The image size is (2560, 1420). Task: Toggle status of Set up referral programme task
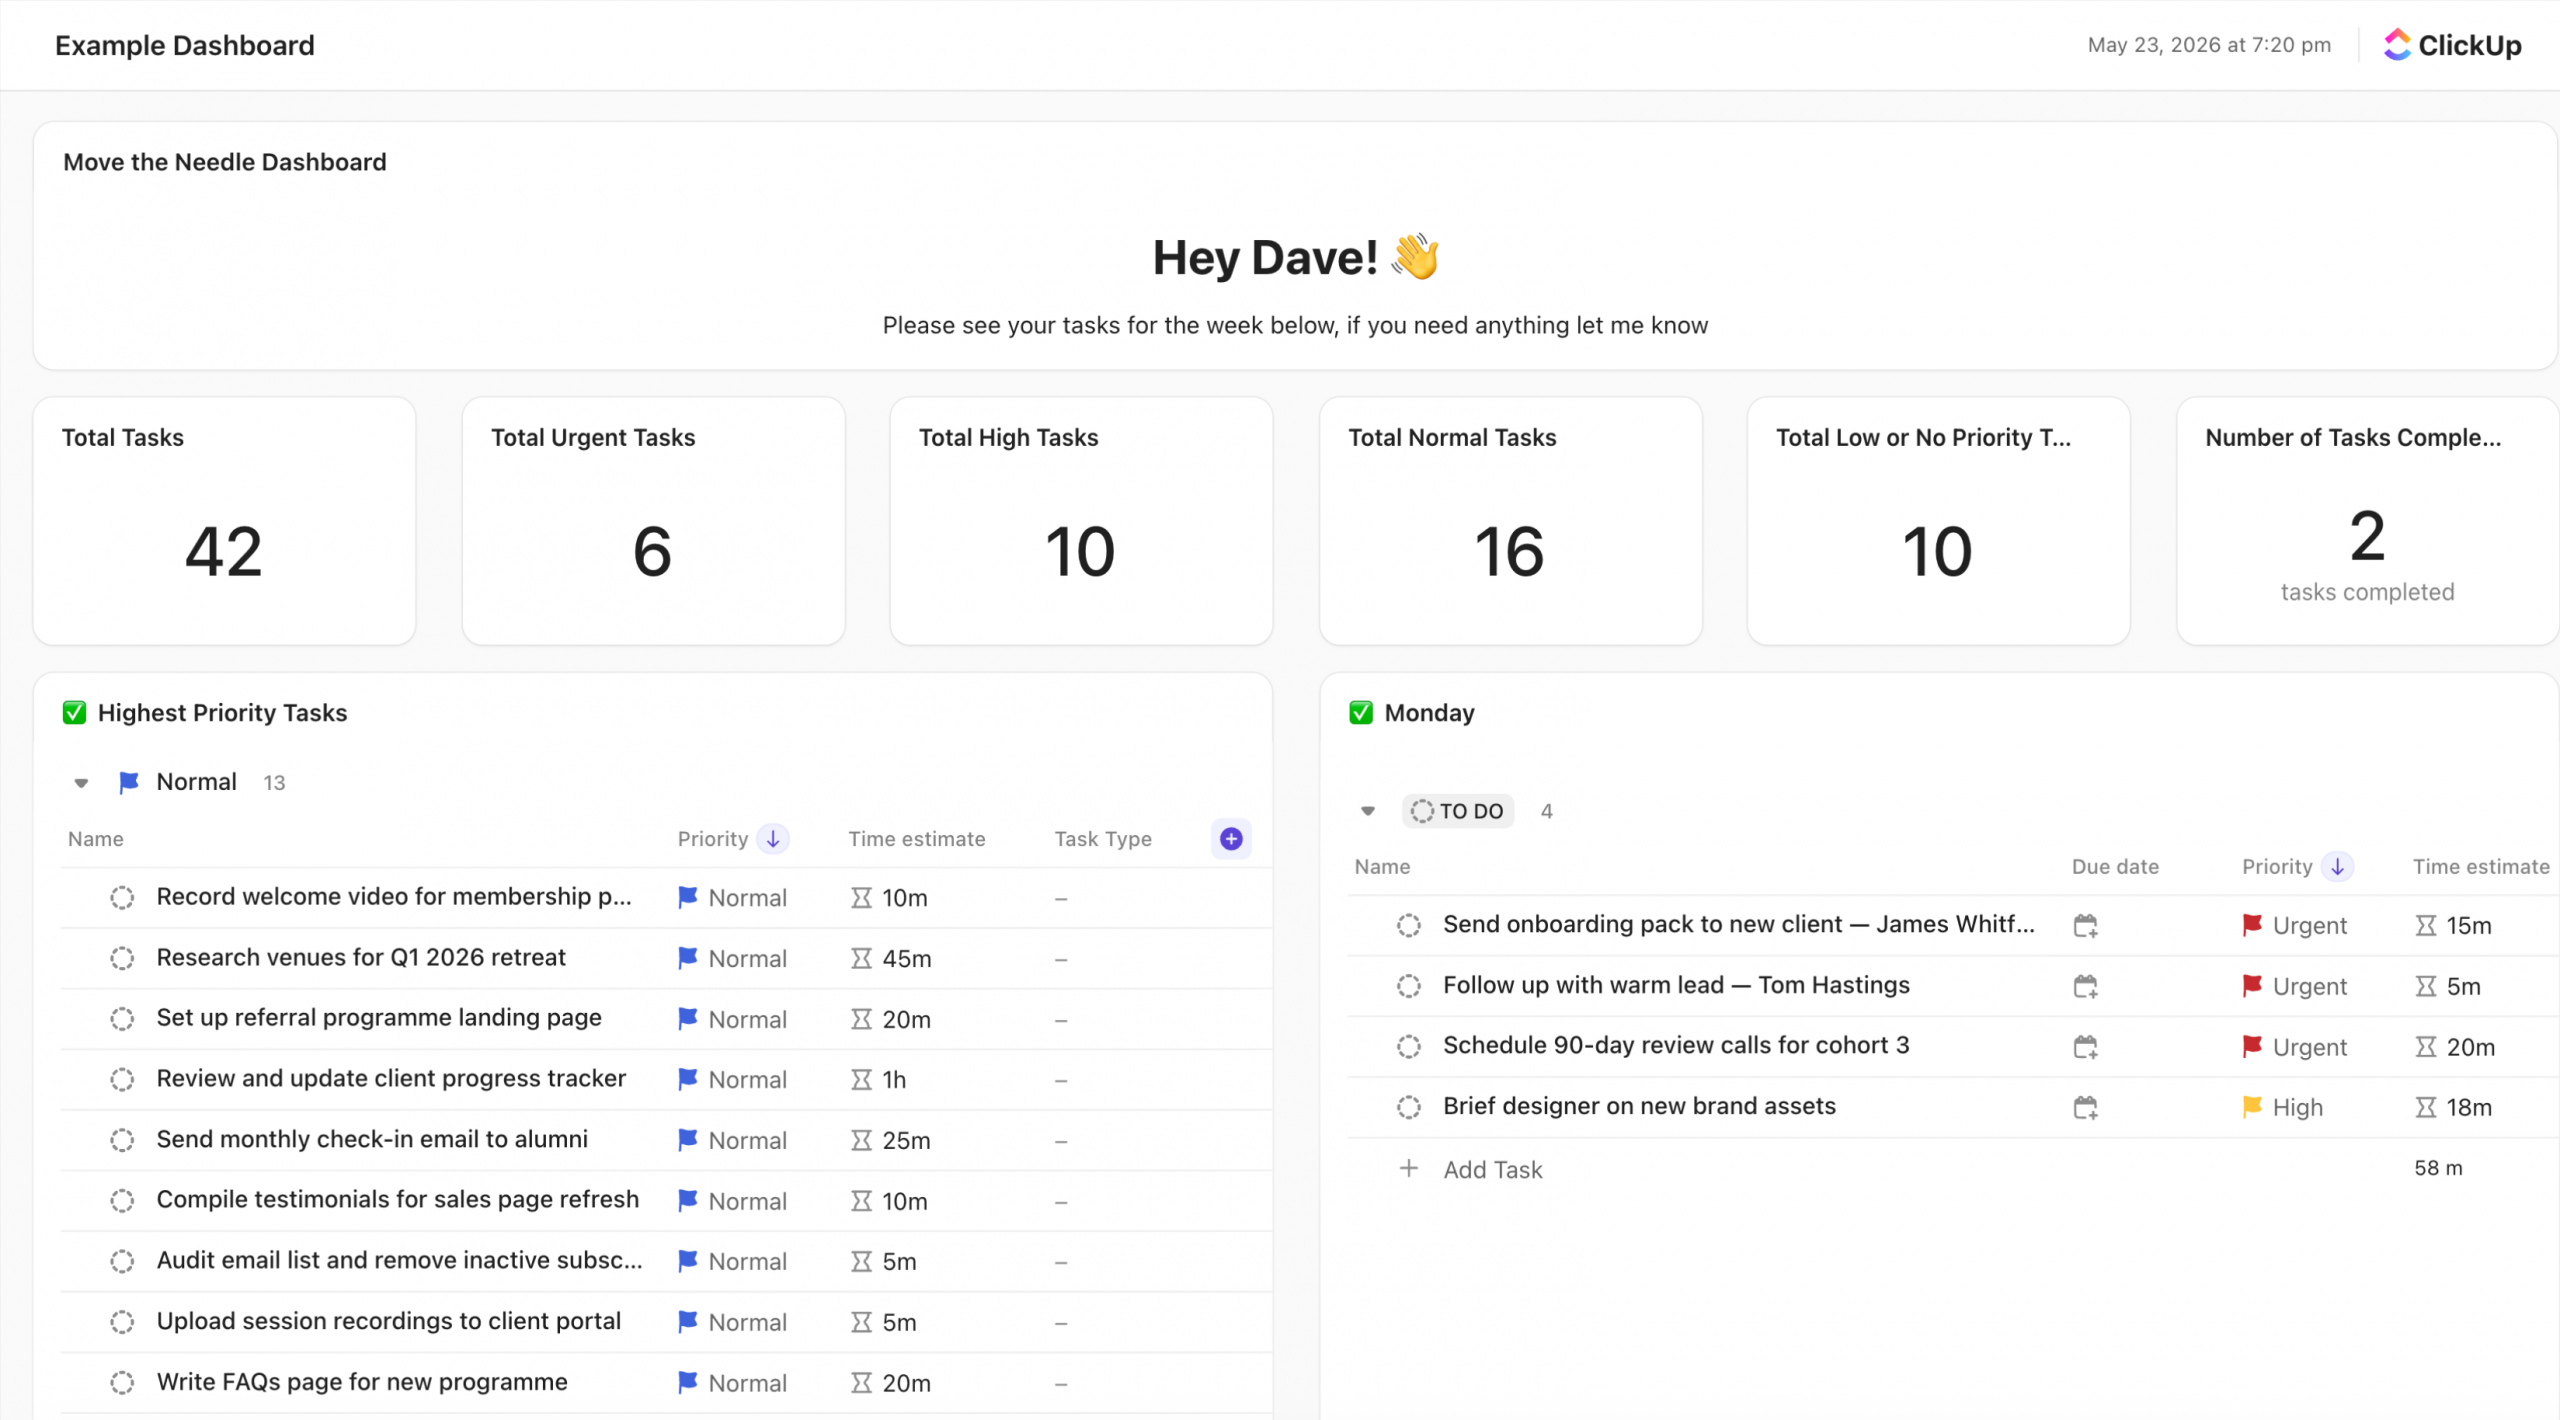pos(122,1019)
